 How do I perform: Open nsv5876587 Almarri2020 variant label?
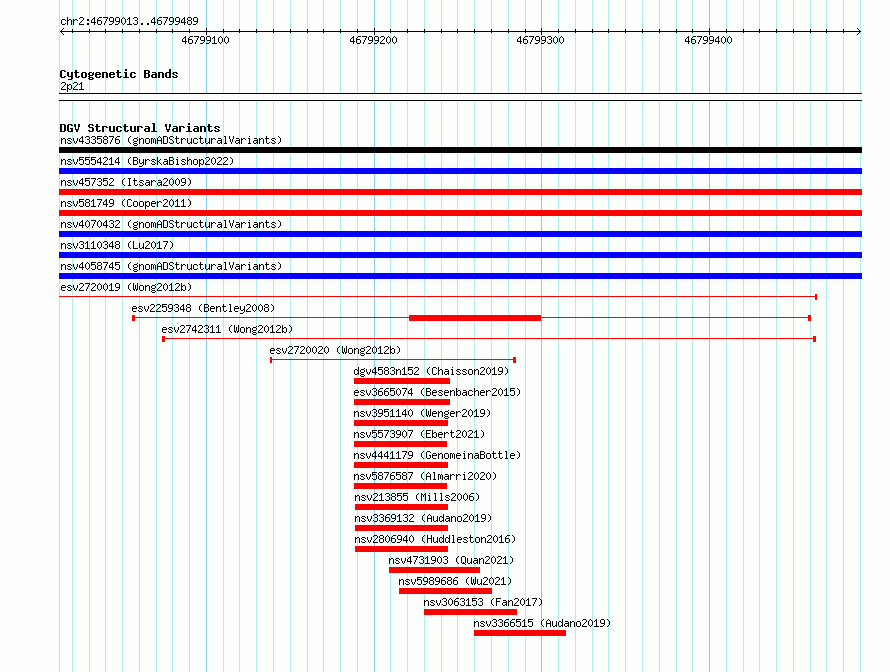(x=425, y=476)
